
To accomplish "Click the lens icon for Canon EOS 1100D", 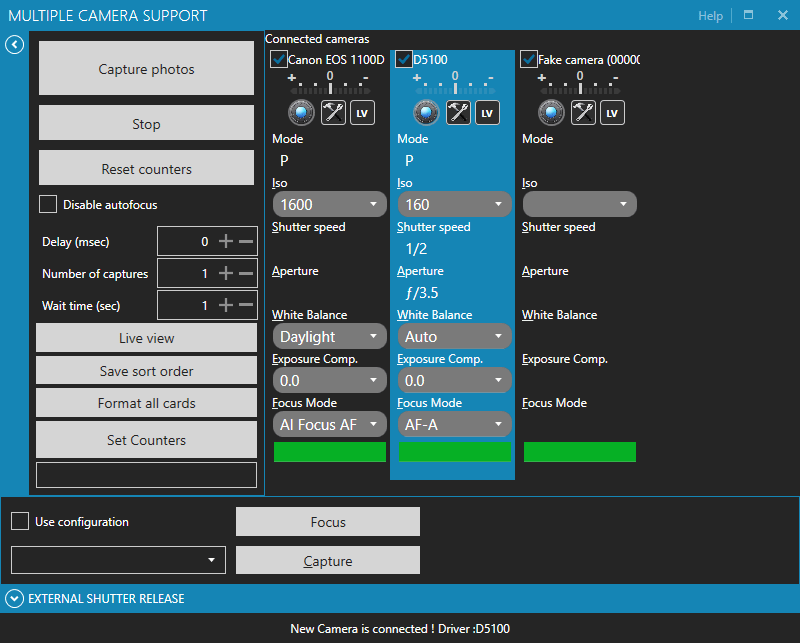I will tap(300, 112).
